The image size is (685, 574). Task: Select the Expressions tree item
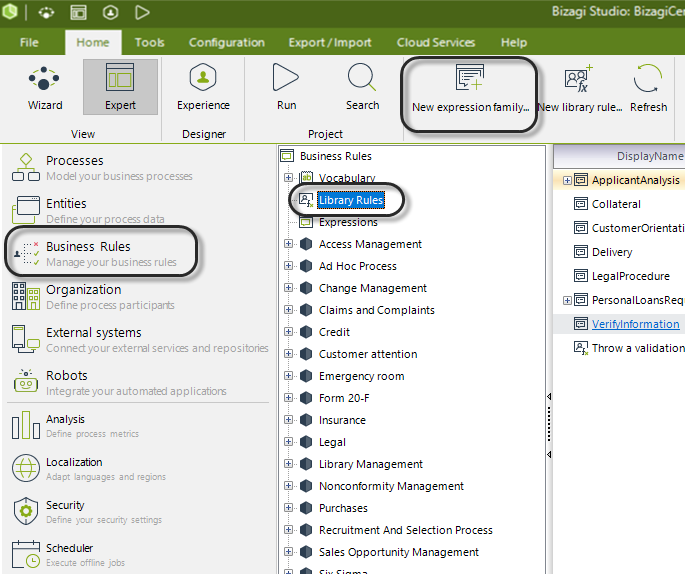click(x=348, y=222)
